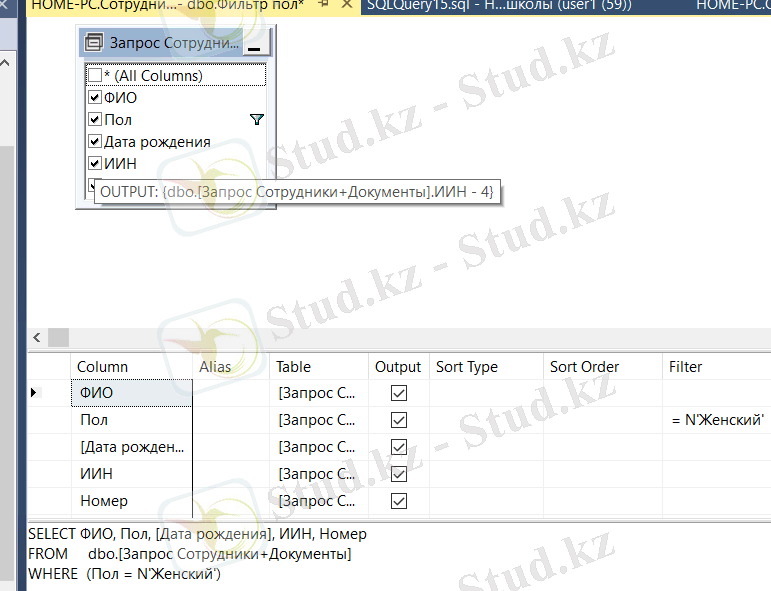
Task: Click the Sort Type cell of Пол row
Action: (x=486, y=420)
